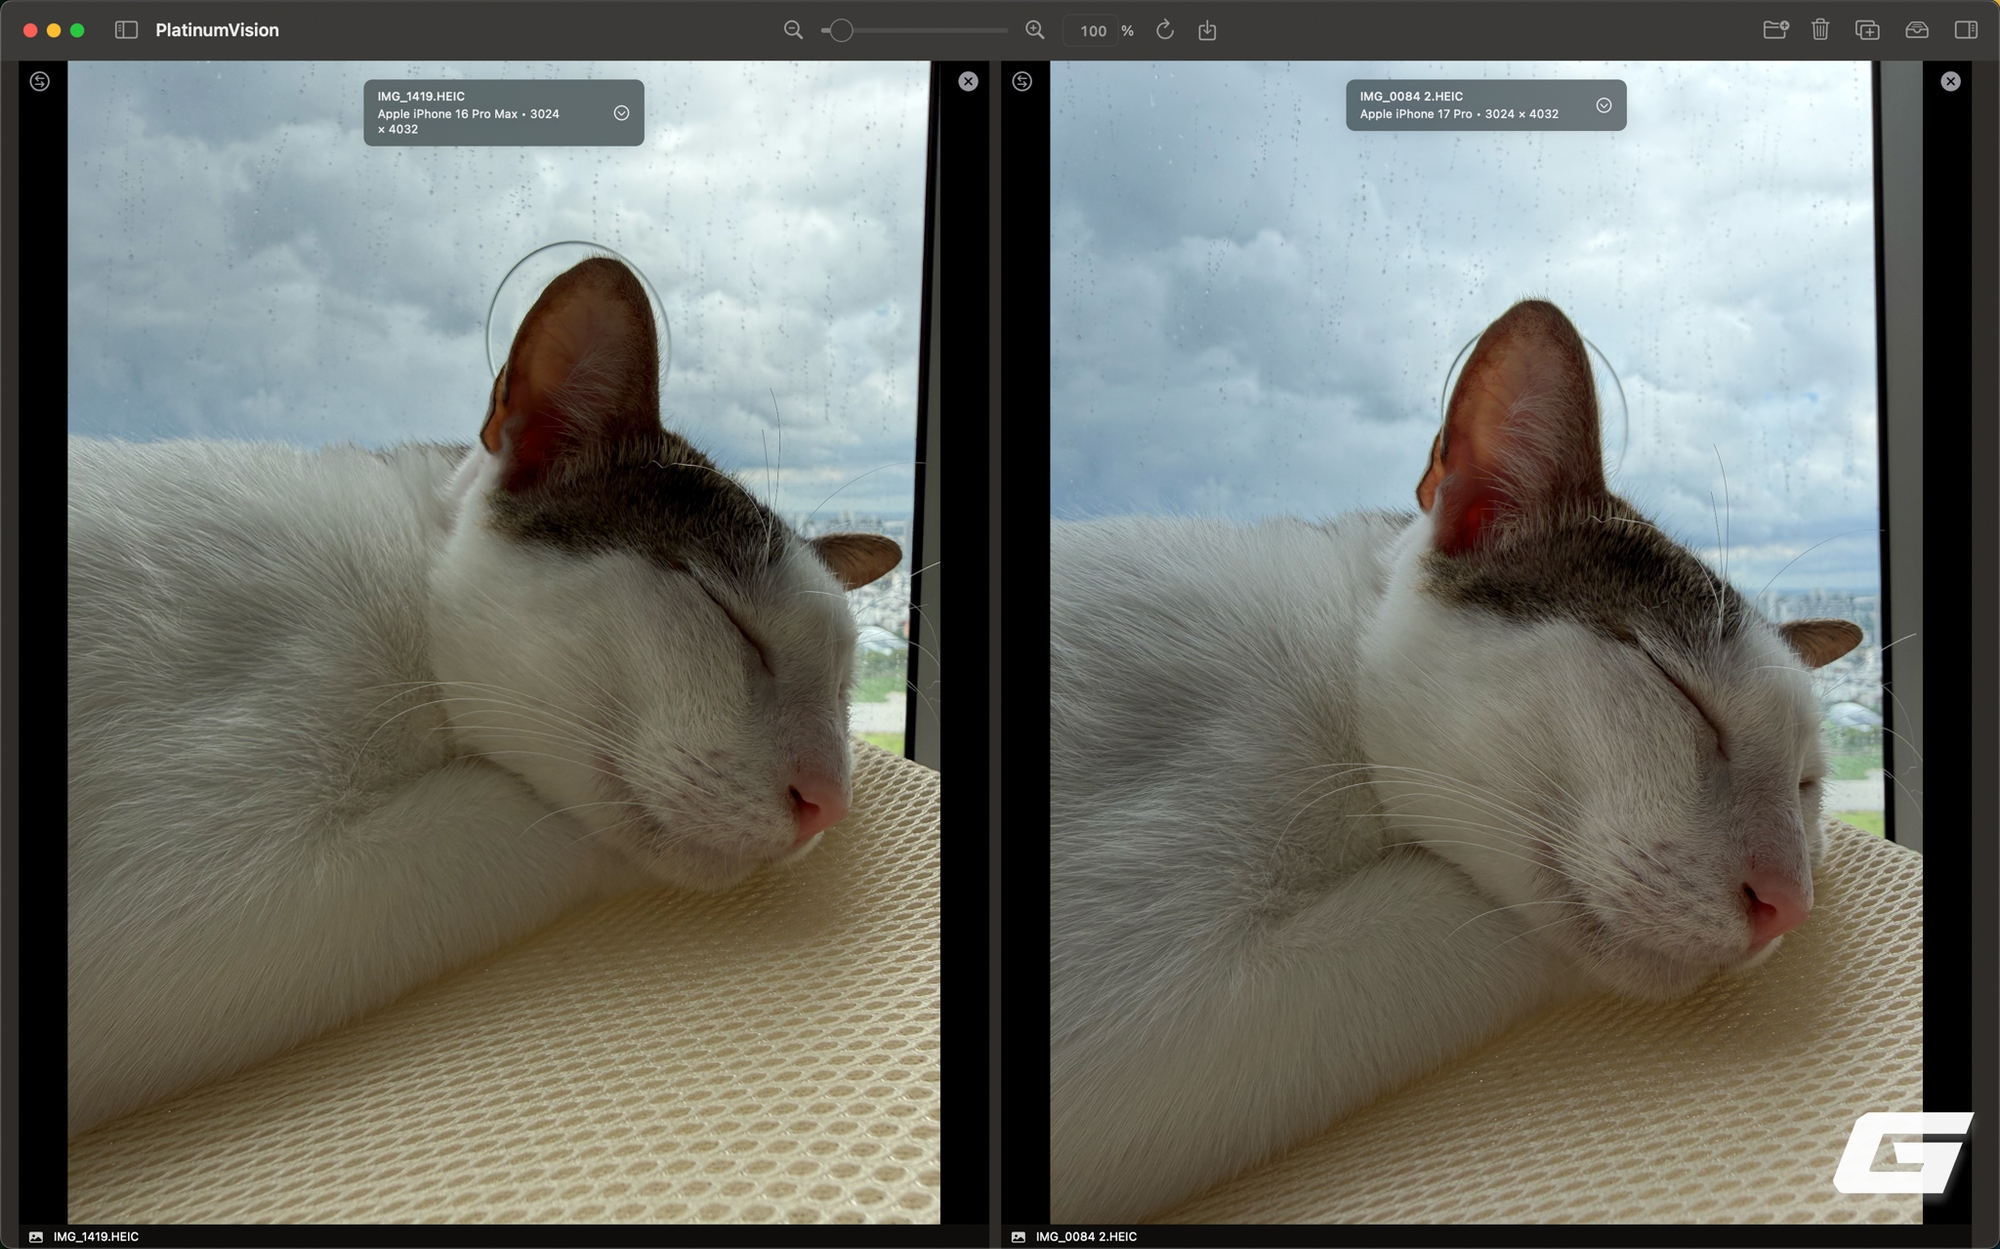Click the add comparison pane icon
The width and height of the screenshot is (2000, 1249).
tap(1867, 30)
